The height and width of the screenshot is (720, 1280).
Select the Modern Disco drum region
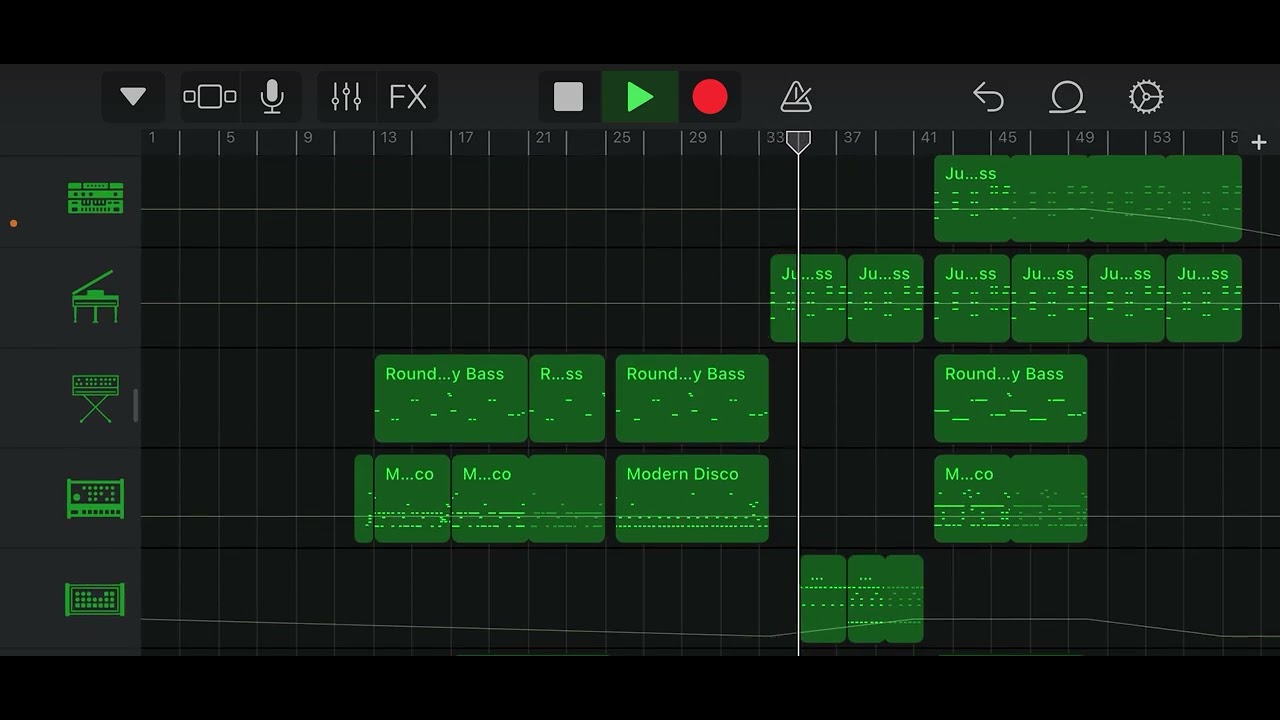click(692, 498)
